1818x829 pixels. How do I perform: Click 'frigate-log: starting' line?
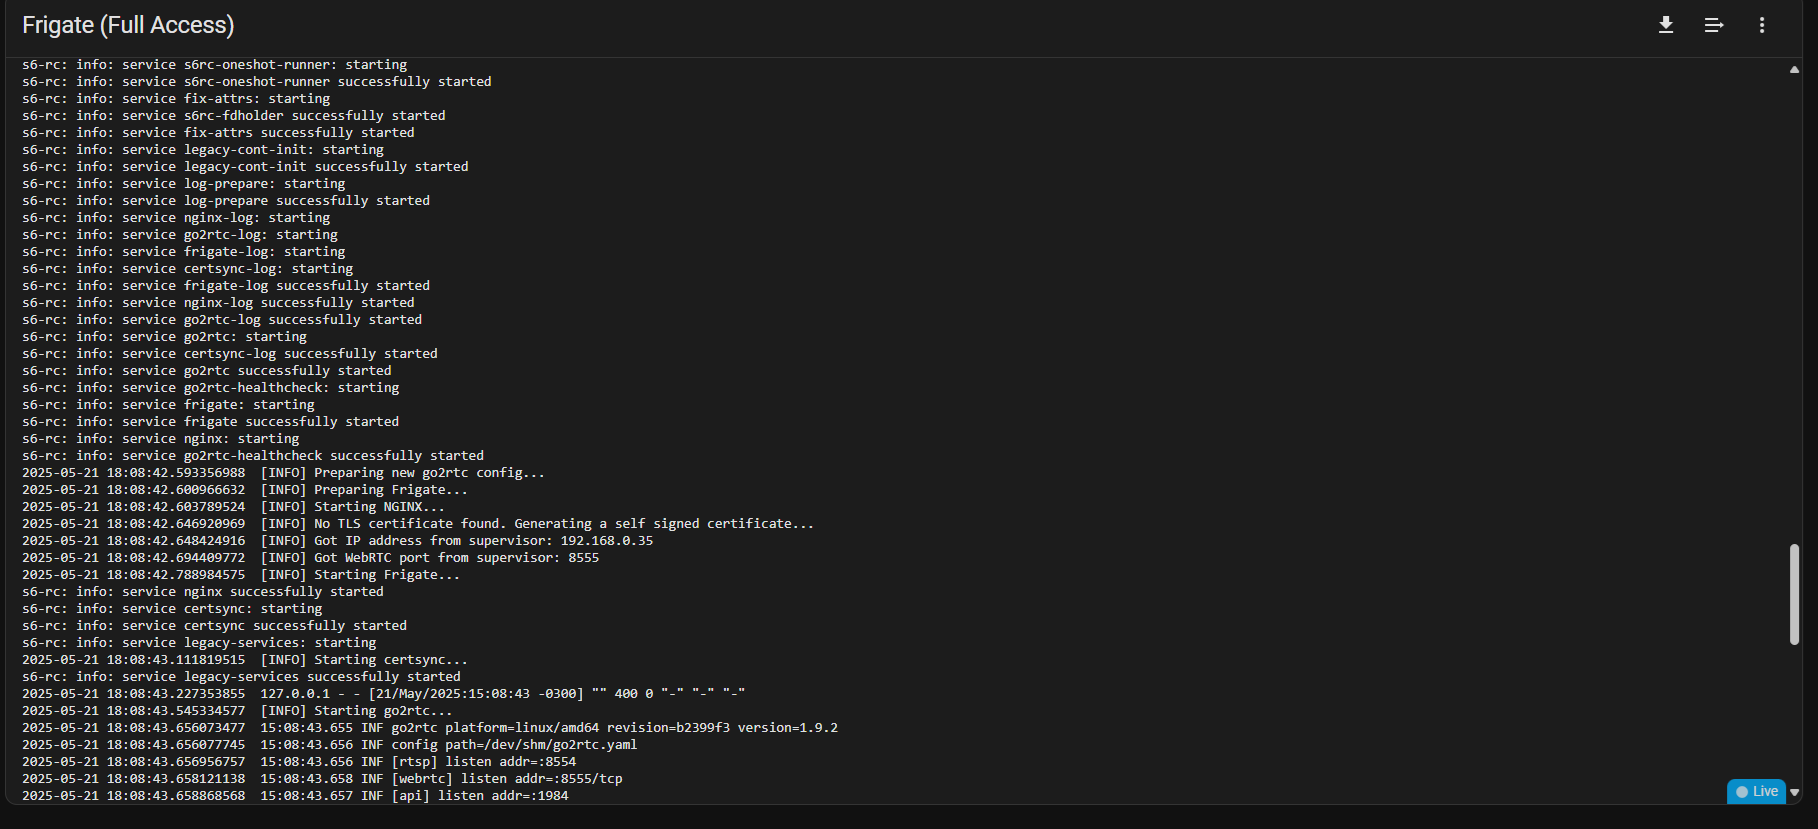pos(184,252)
